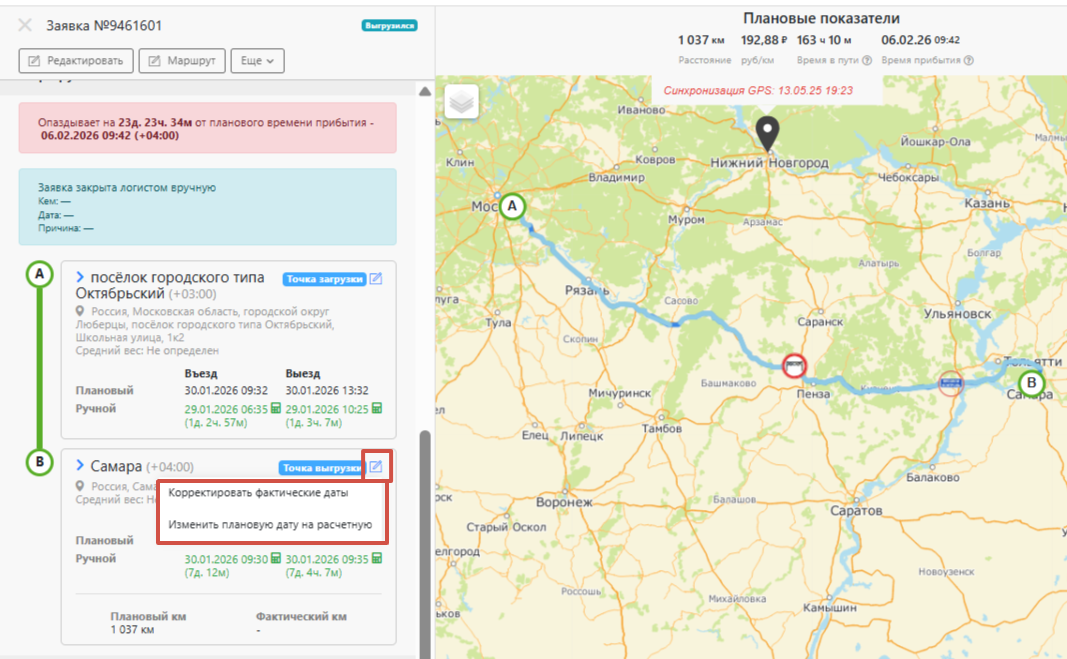Click calculator icon next to 30.01.2026 09:30

(276, 558)
